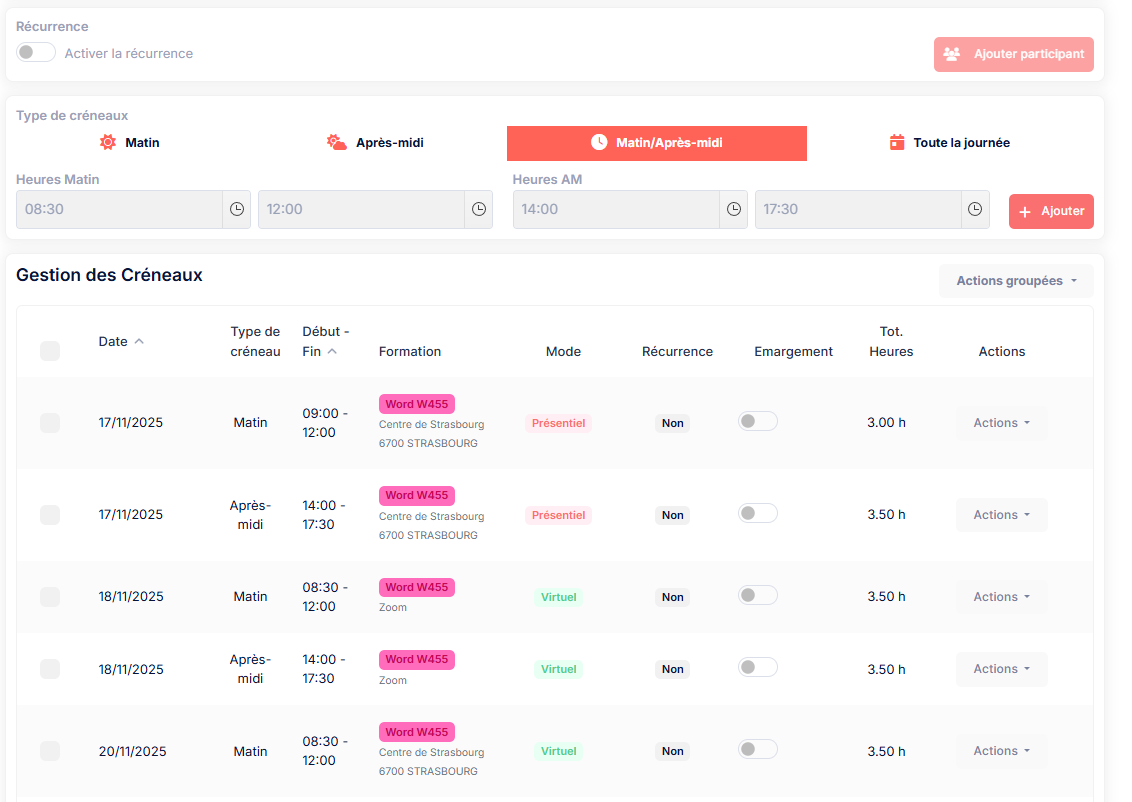Click the clock icon beside 12:00 field
The width and height of the screenshot is (1132, 802).
click(x=479, y=209)
